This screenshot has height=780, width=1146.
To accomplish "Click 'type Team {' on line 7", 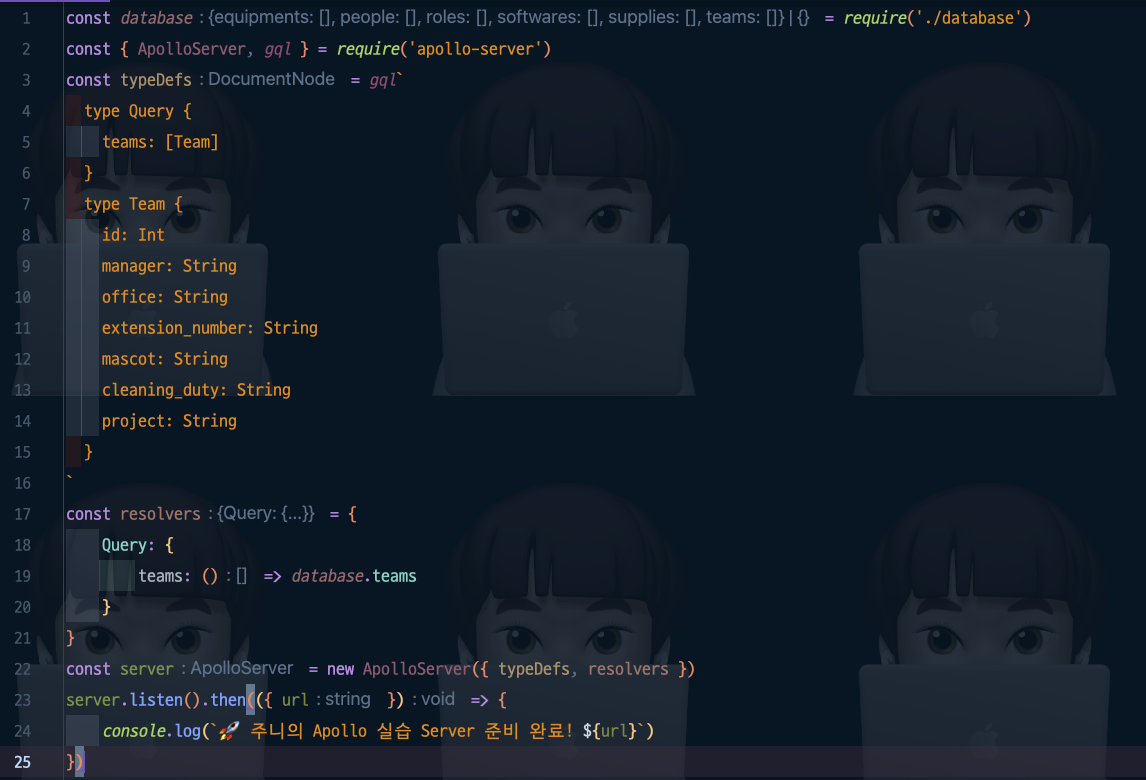I will click(x=133, y=204).
